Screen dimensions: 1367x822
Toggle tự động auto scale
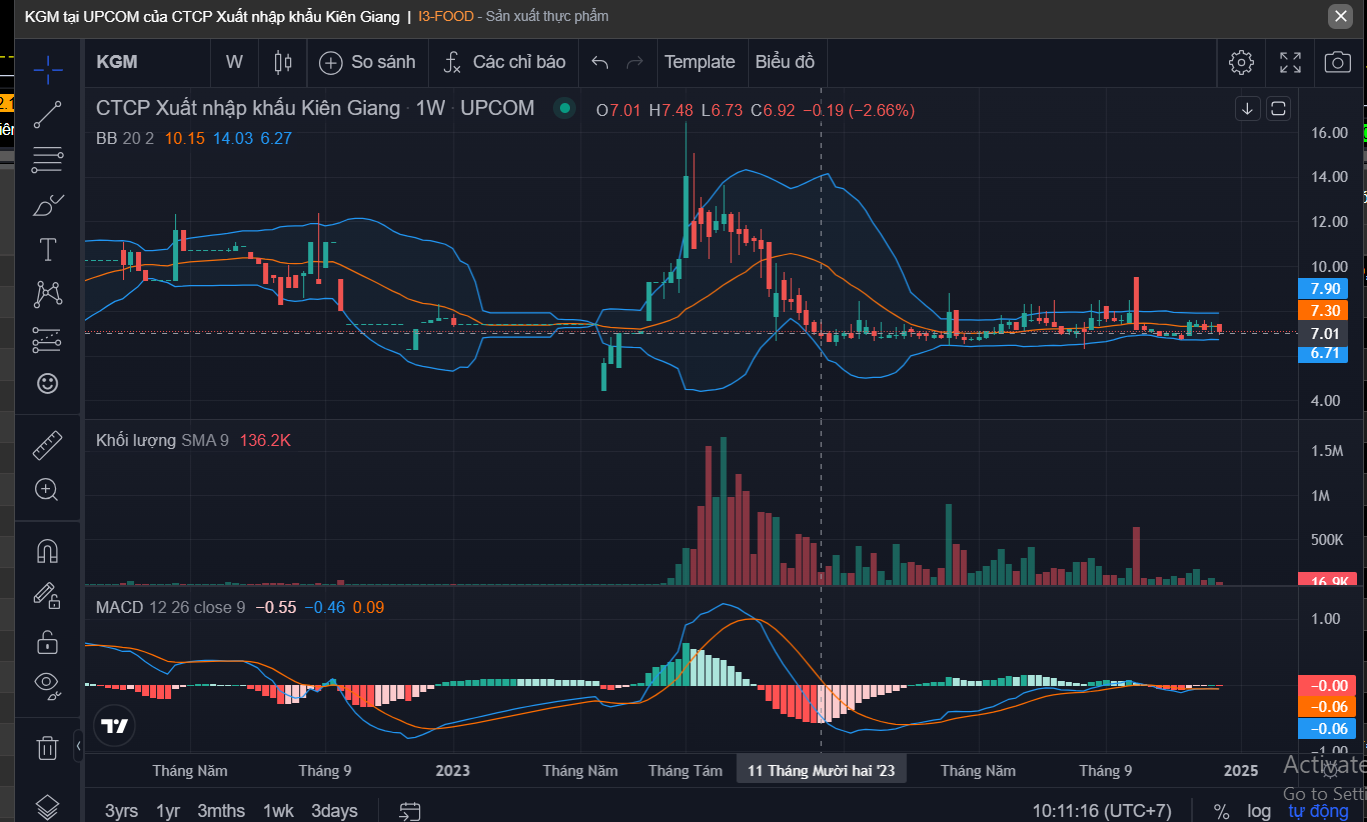[x=1318, y=811]
